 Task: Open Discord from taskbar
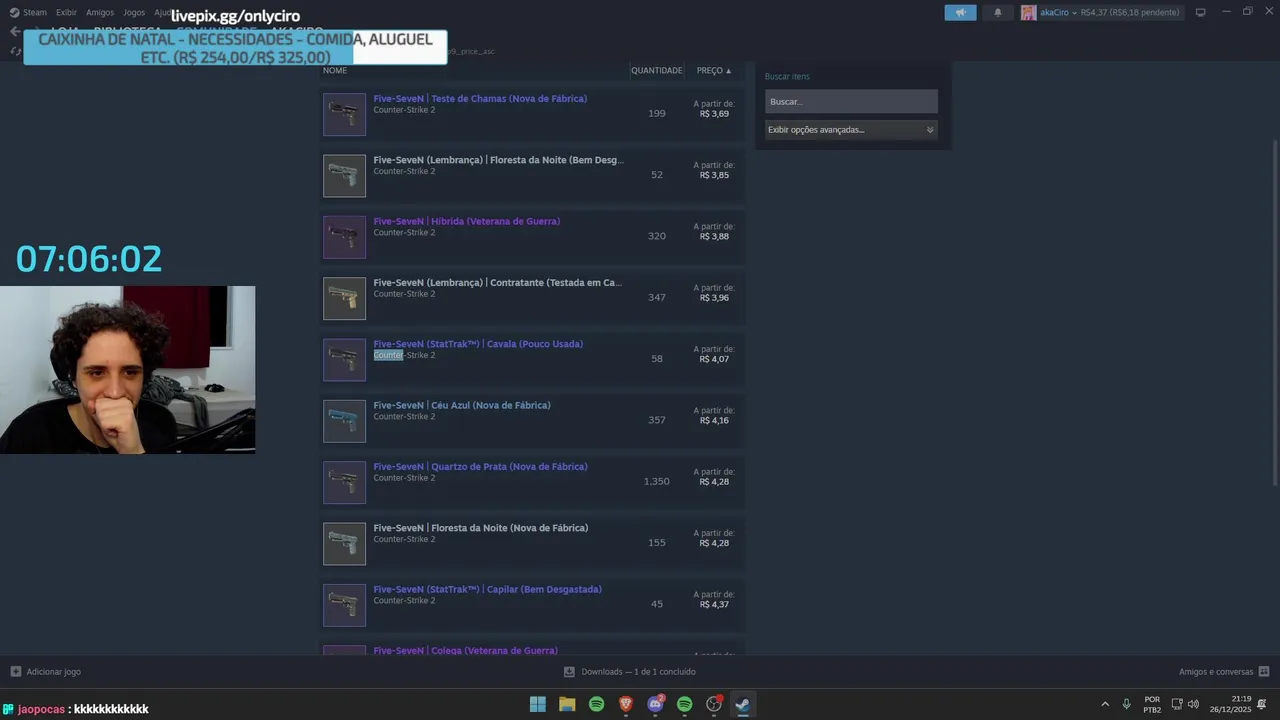point(656,704)
